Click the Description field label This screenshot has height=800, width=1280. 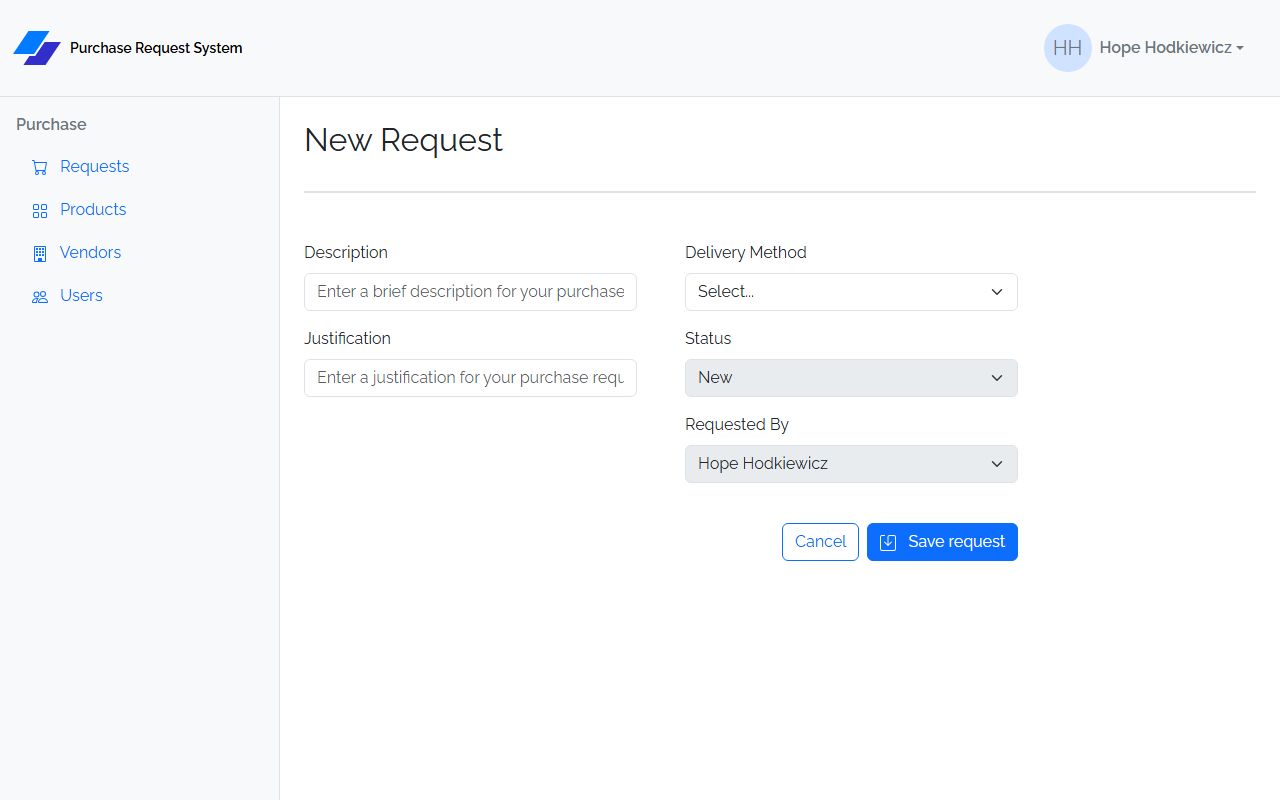346,253
